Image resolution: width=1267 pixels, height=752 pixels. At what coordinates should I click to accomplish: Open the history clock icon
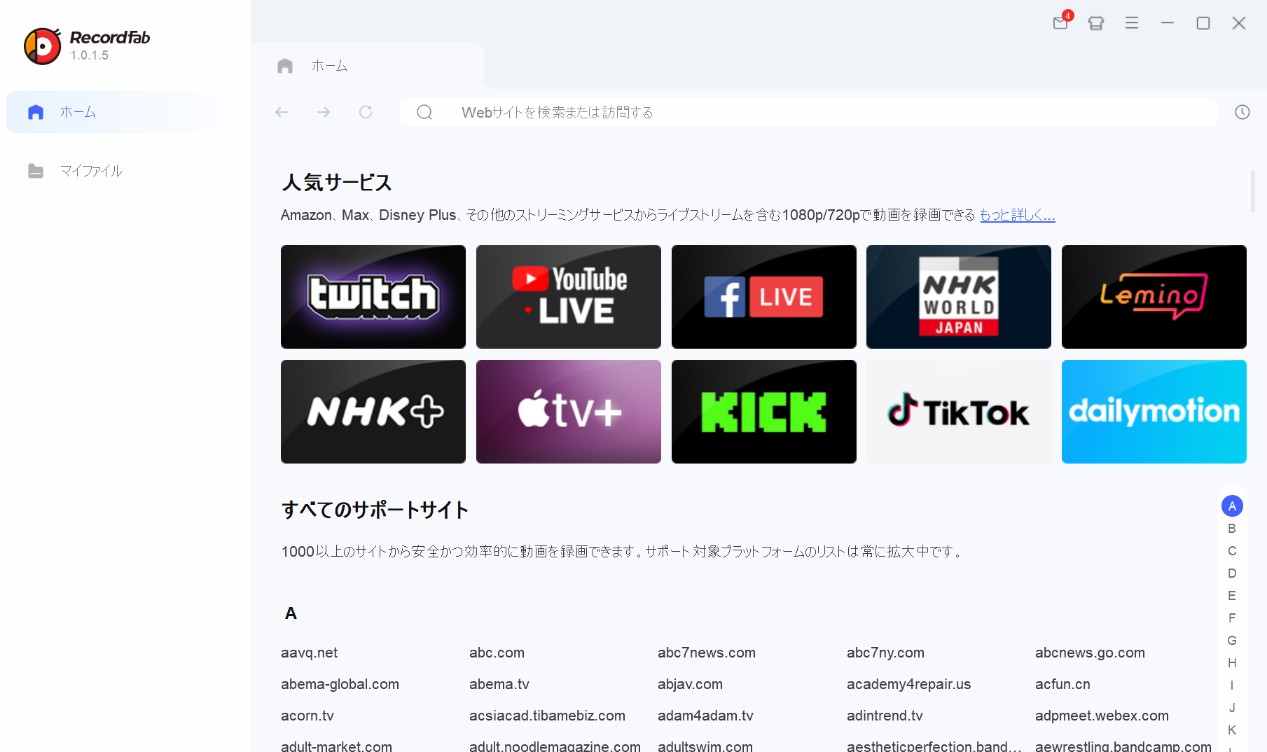pyautogui.click(x=1242, y=112)
